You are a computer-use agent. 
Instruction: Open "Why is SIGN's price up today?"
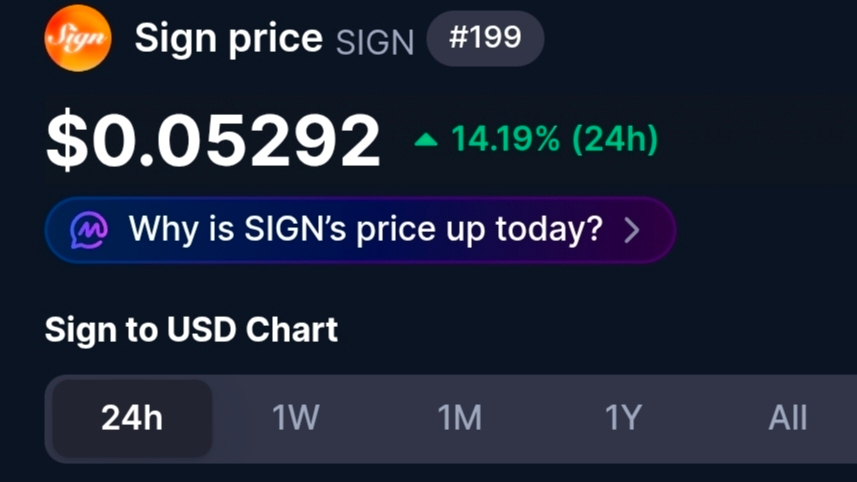point(360,230)
